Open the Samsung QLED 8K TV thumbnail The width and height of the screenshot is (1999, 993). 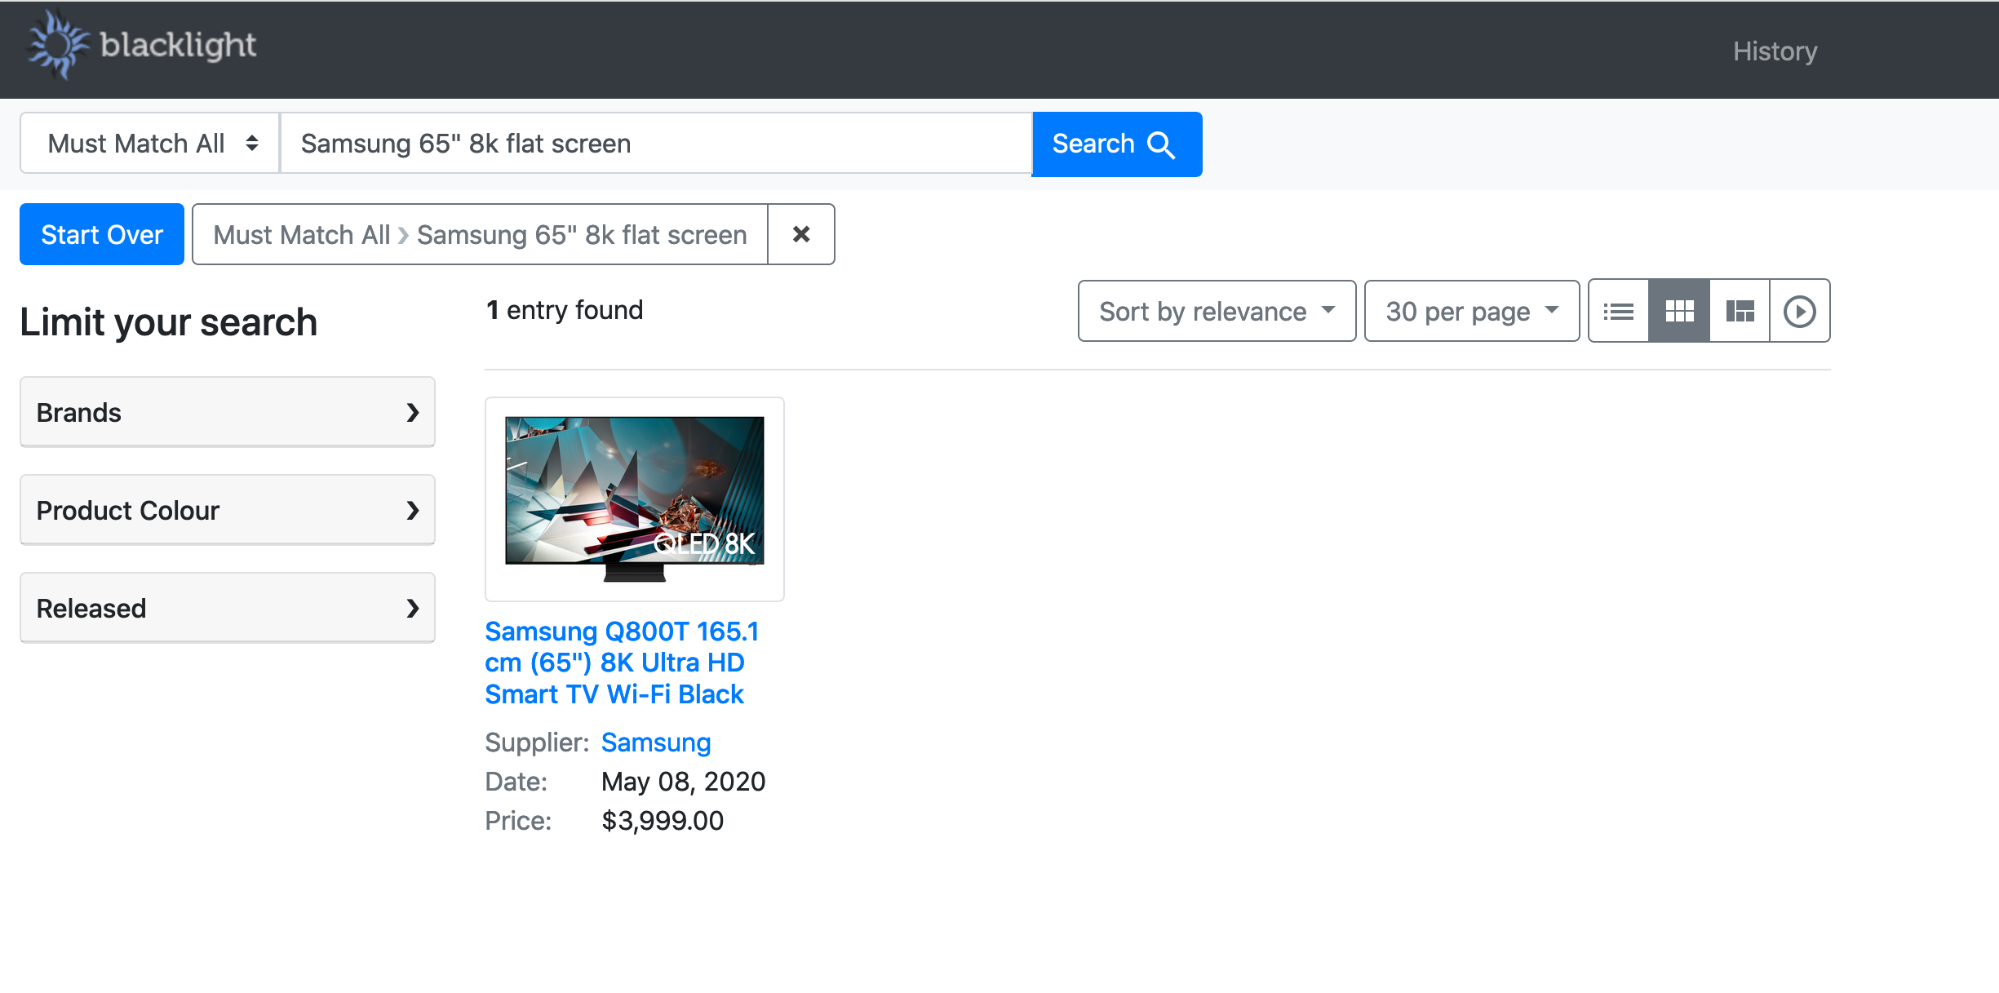click(635, 499)
